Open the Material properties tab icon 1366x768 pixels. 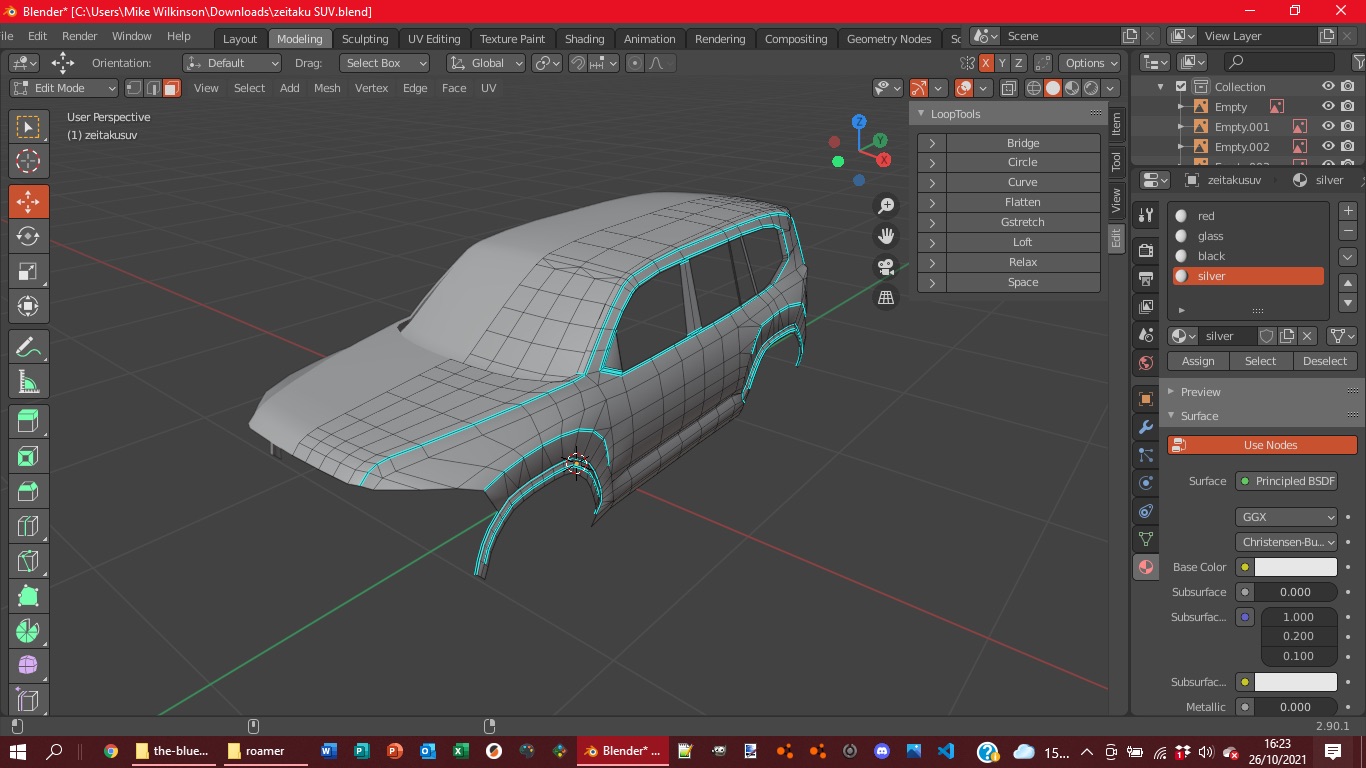coord(1146,567)
